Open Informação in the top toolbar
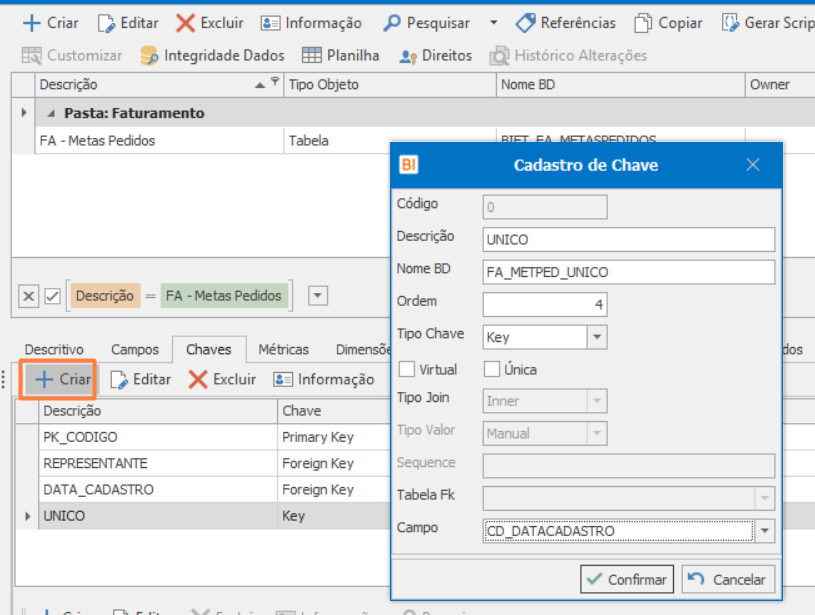The height and width of the screenshot is (615, 815). (311, 23)
